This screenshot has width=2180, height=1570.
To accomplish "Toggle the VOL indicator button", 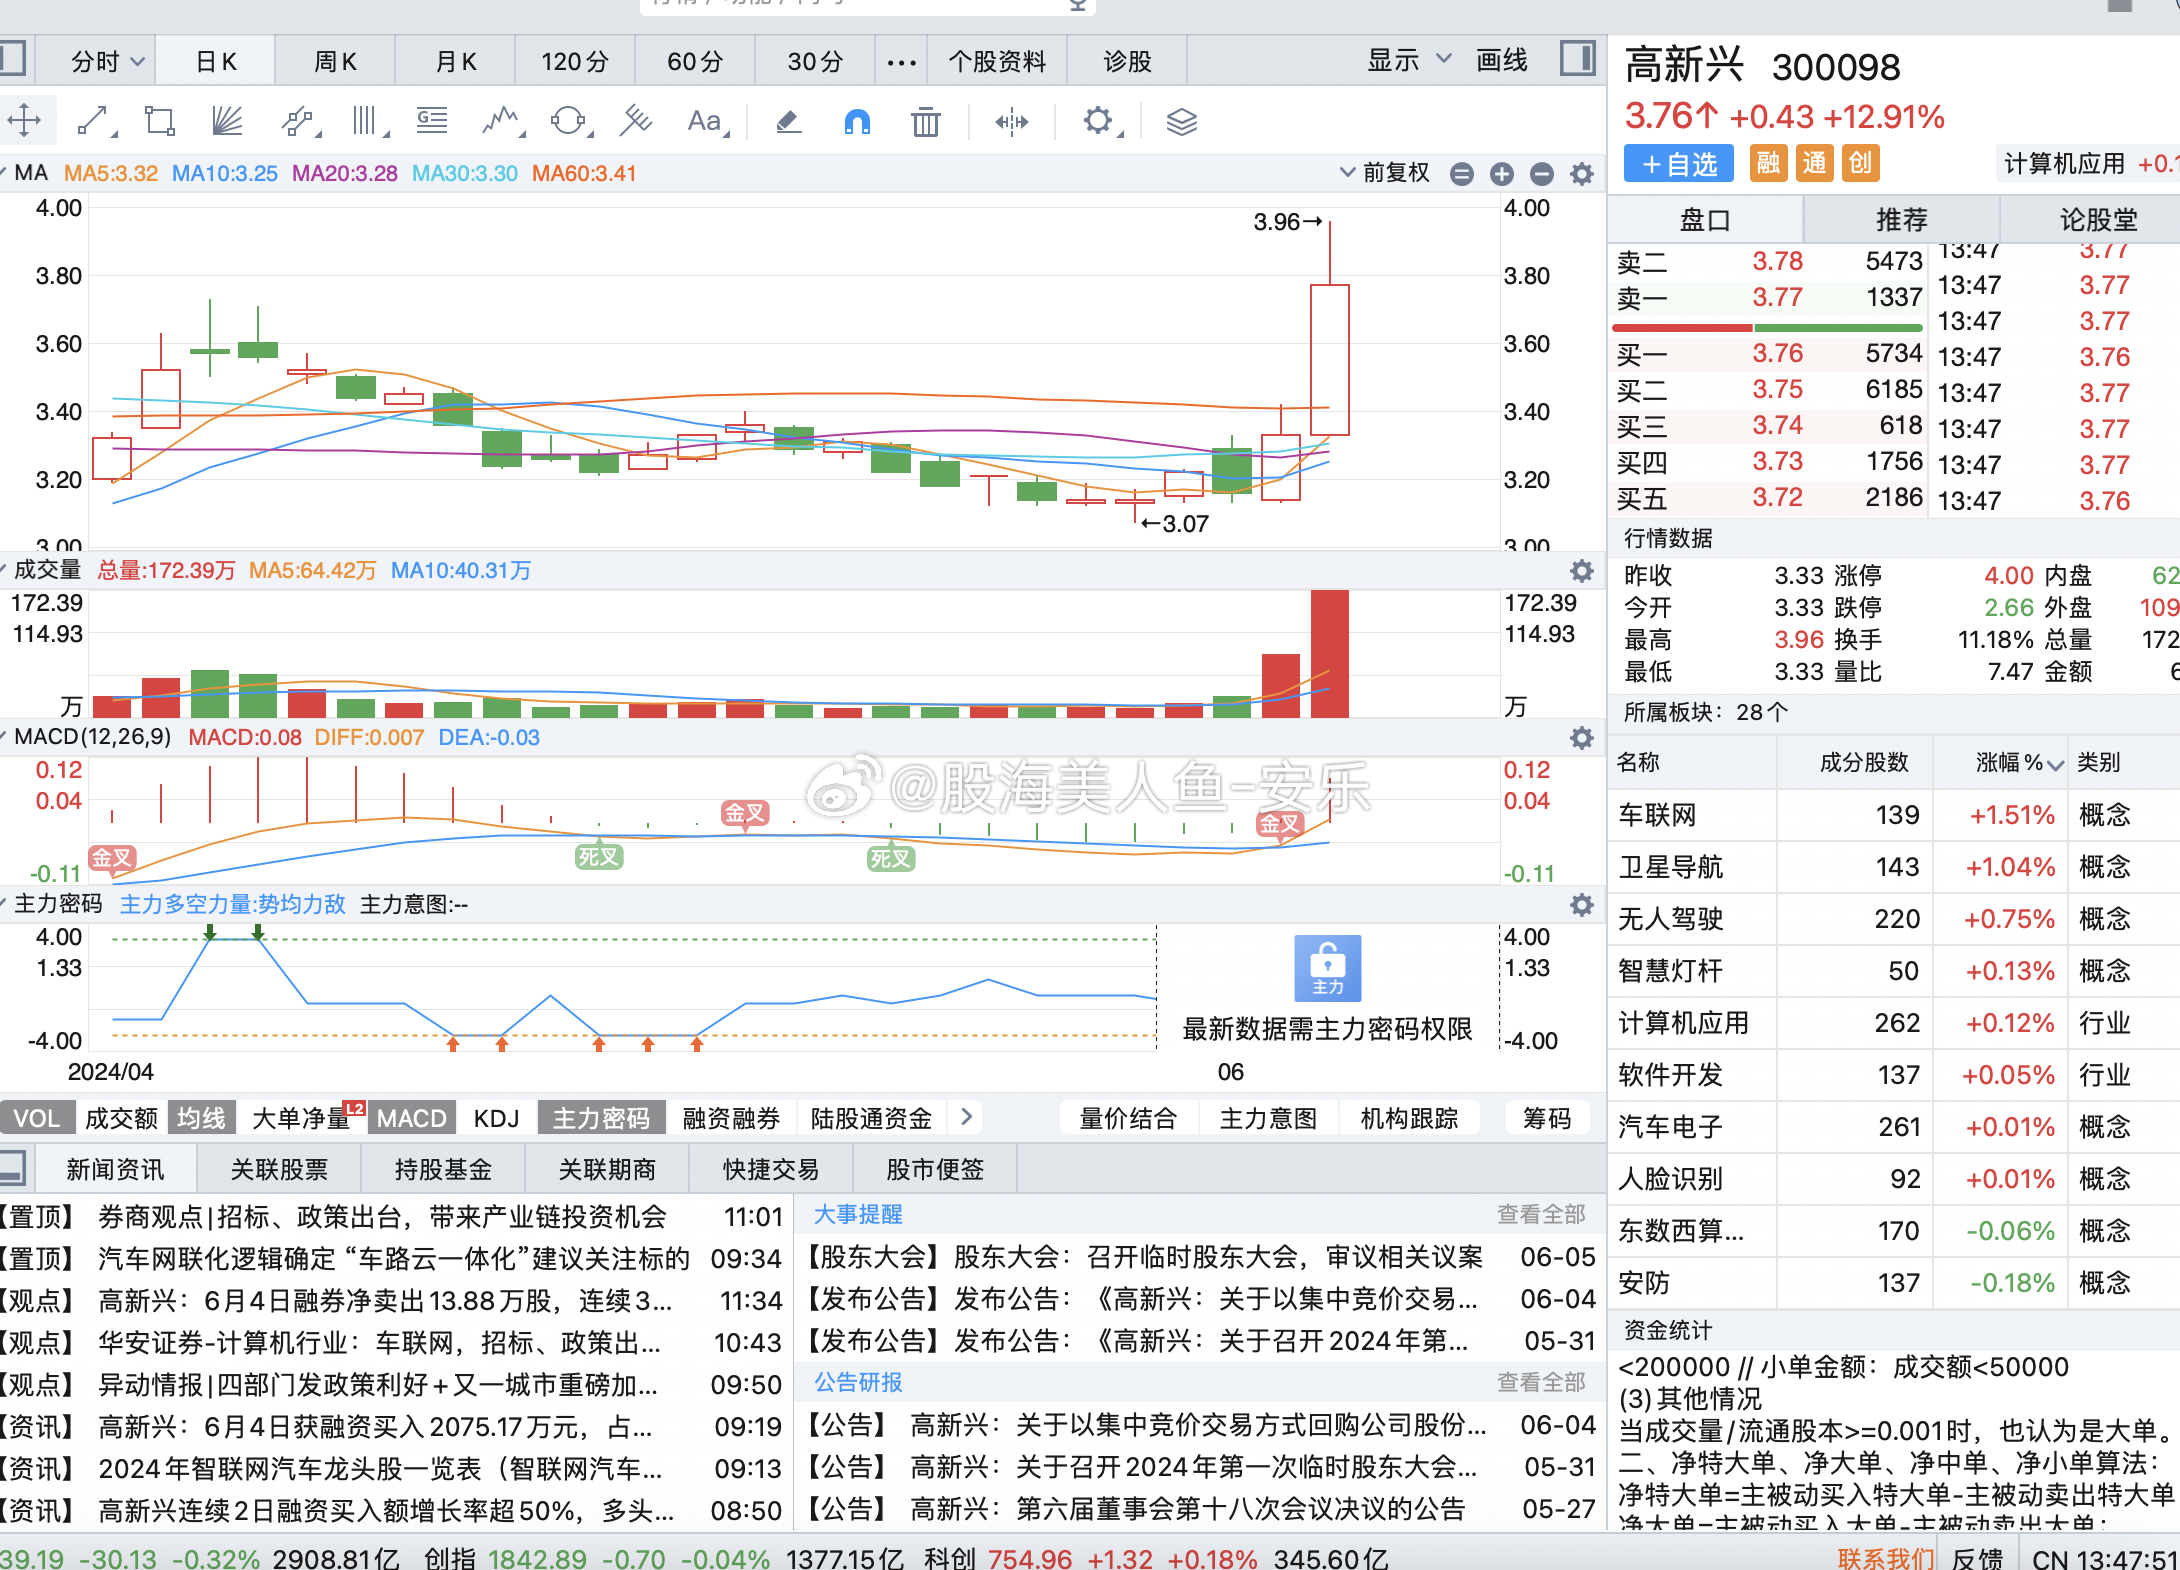I will [37, 1118].
